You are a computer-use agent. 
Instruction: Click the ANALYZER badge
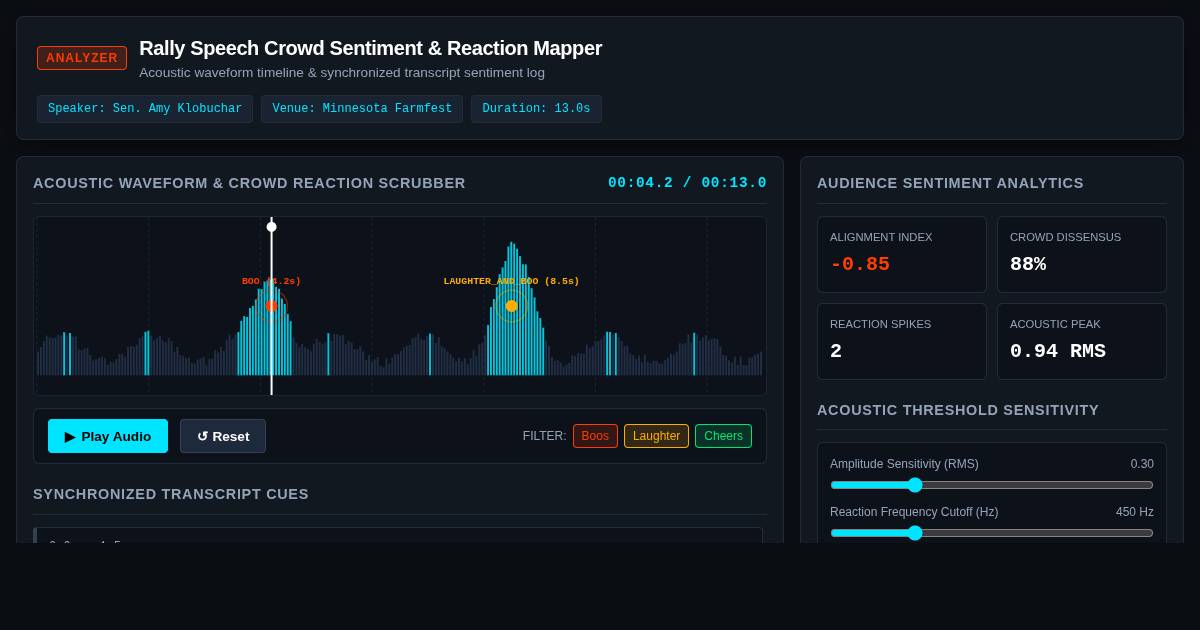pyautogui.click(x=82, y=58)
